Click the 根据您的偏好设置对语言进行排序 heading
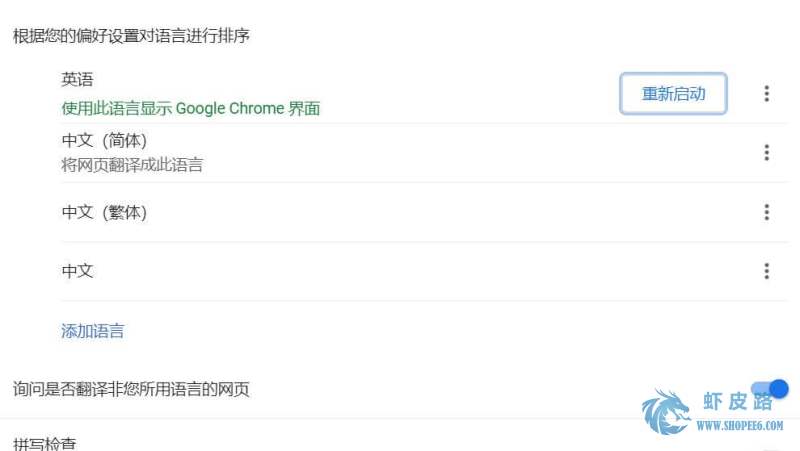 pyautogui.click(x=131, y=36)
